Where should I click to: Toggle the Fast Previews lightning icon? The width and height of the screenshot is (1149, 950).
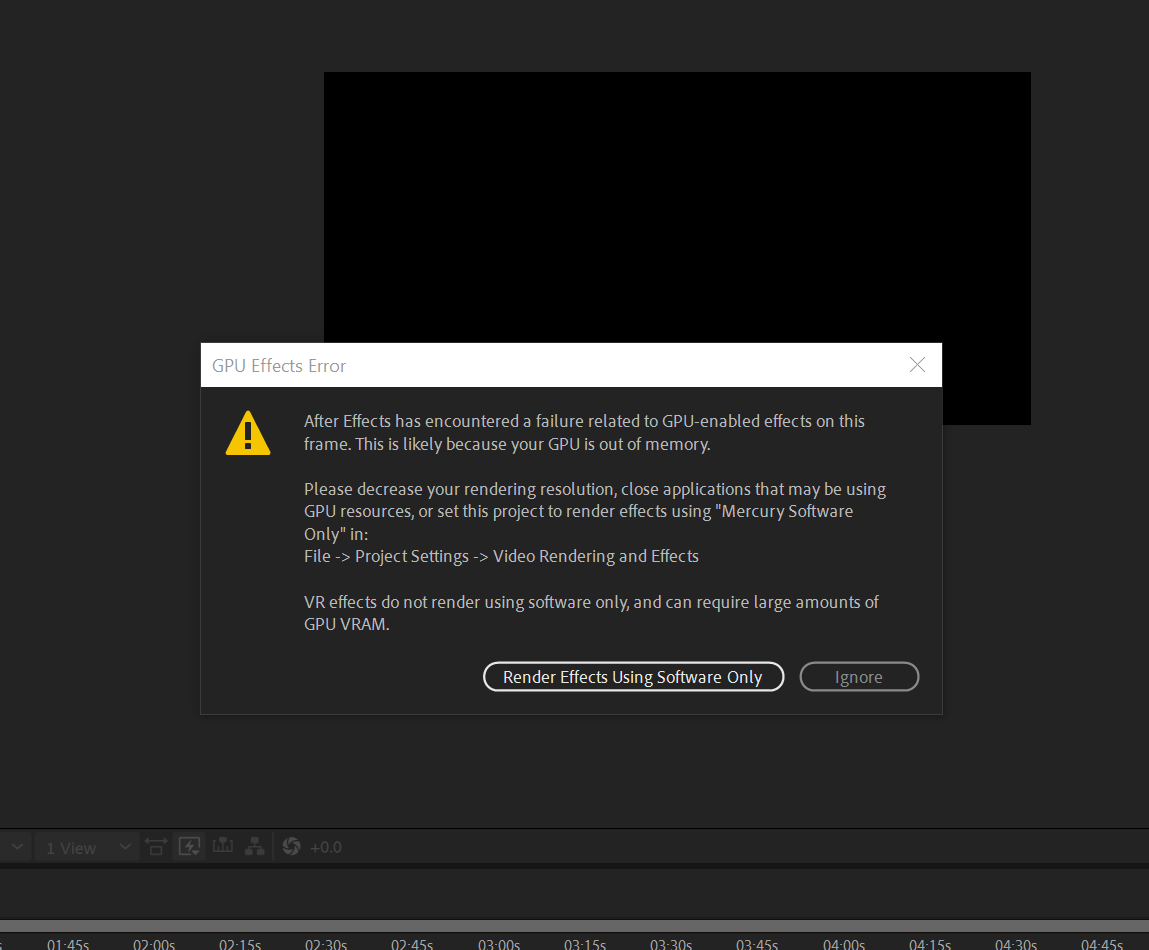point(189,846)
